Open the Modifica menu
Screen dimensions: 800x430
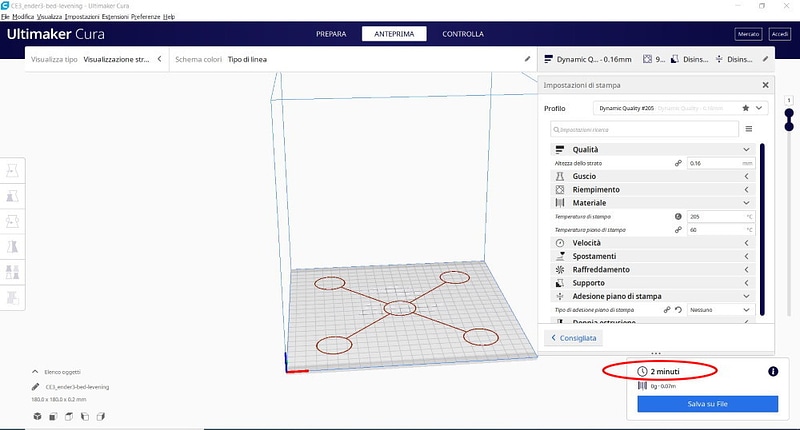point(23,16)
